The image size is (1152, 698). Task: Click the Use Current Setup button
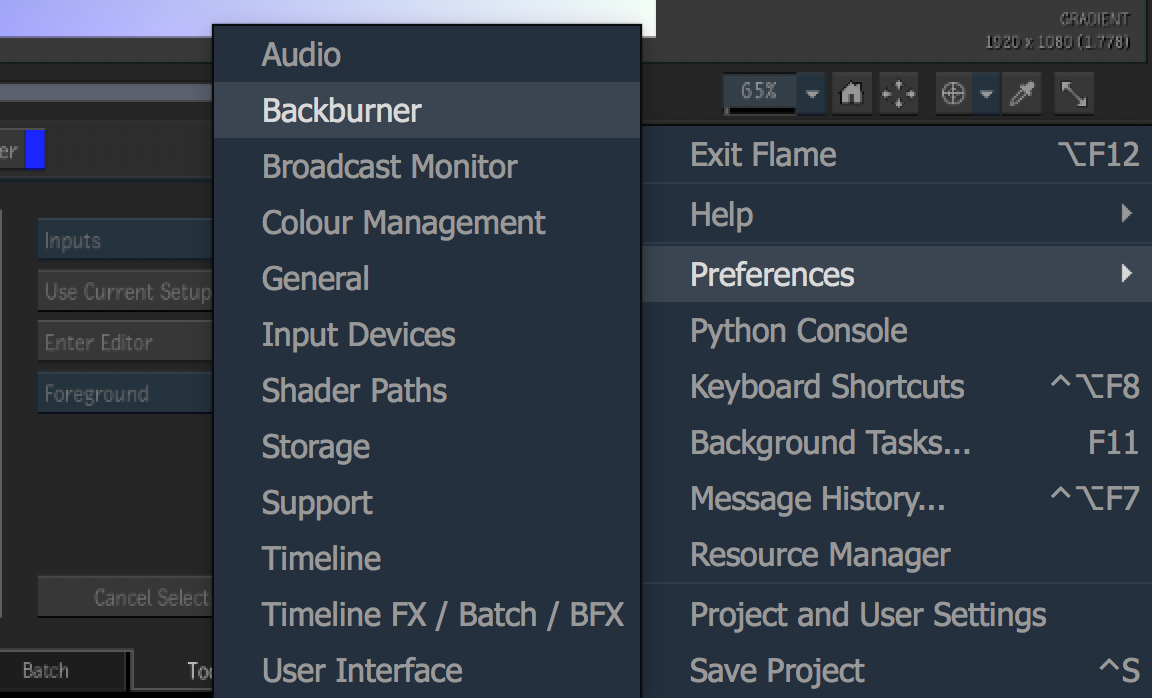pos(125,292)
